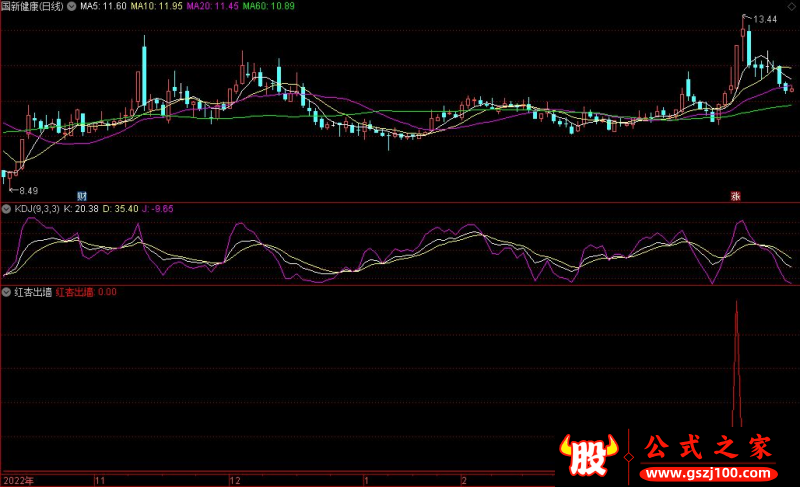Open the 红杏出墙 indicator dropdown arrow
The image size is (800, 487).
coord(7,293)
